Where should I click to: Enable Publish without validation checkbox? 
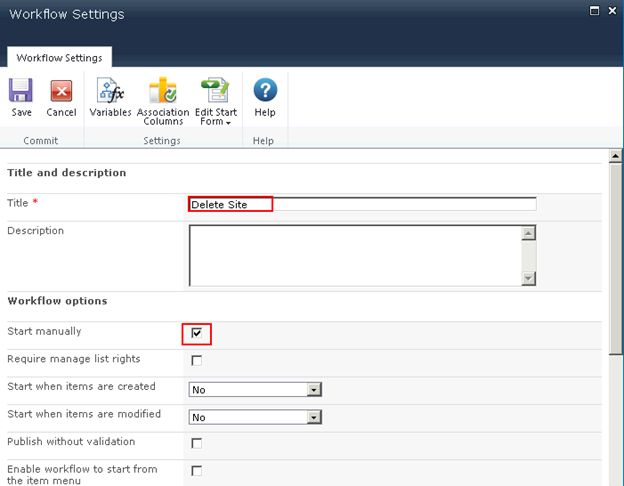(196, 443)
